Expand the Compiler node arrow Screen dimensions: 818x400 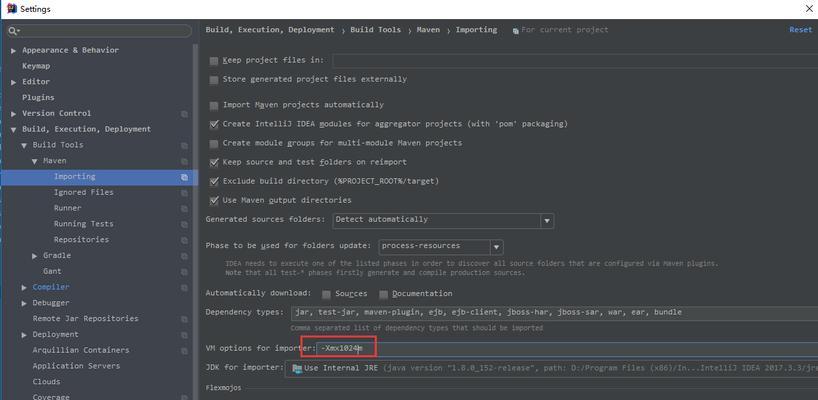(x=24, y=287)
